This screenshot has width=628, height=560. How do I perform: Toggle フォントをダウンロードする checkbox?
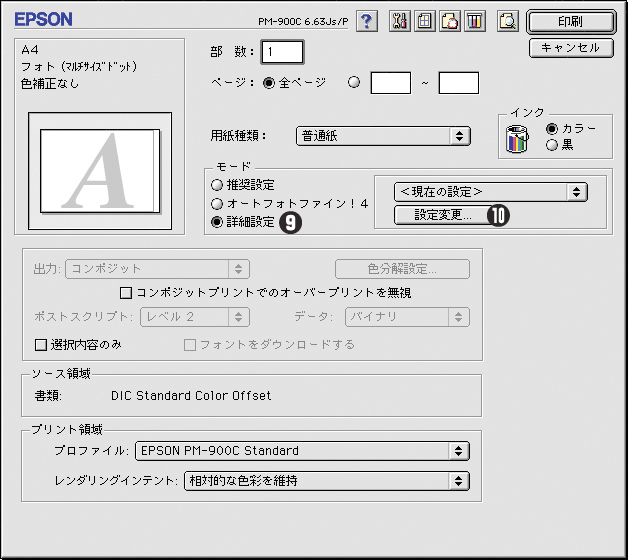click(x=189, y=345)
